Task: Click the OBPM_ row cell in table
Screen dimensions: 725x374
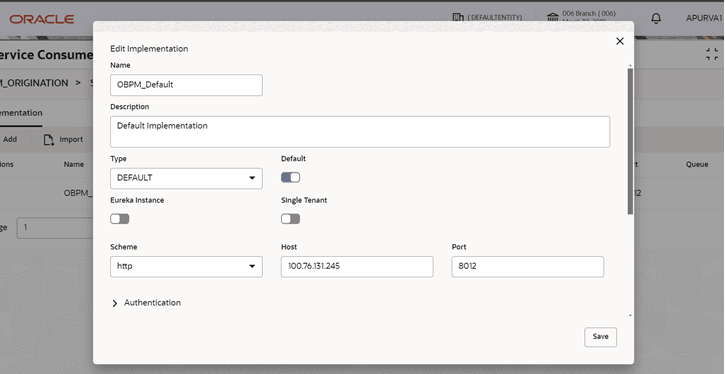Action: [78, 193]
